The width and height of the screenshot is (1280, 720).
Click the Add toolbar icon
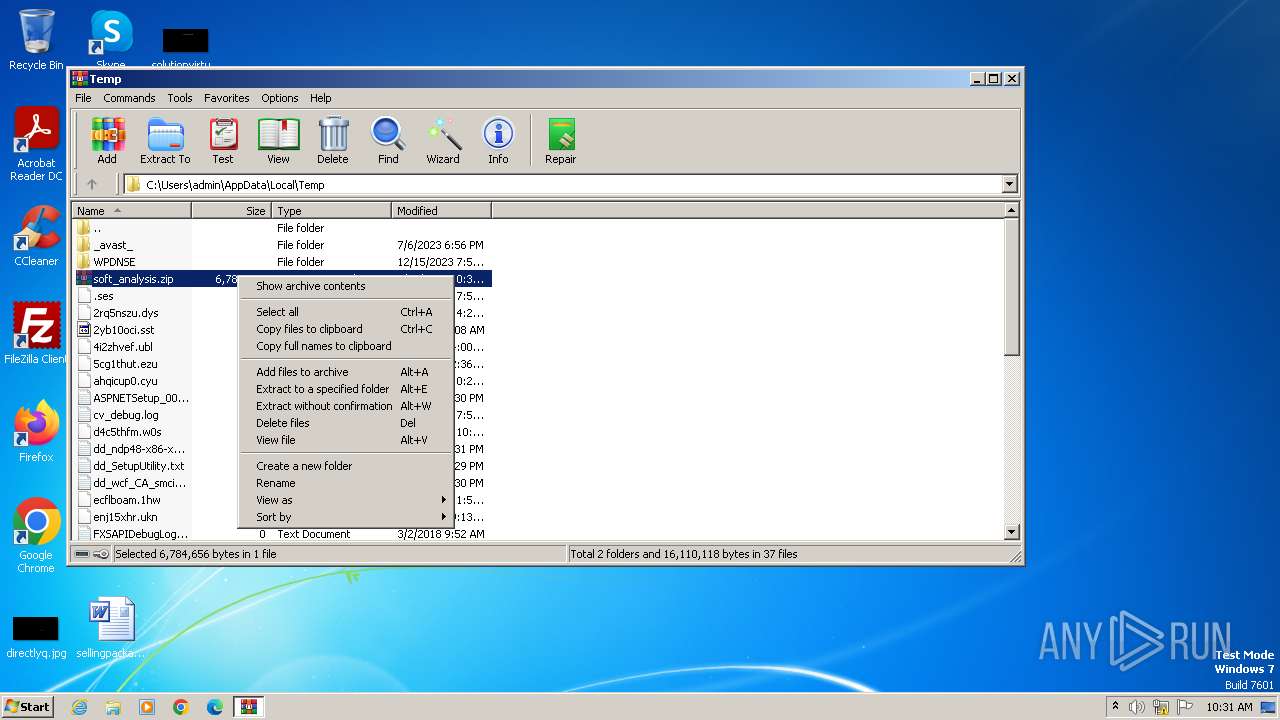click(107, 141)
